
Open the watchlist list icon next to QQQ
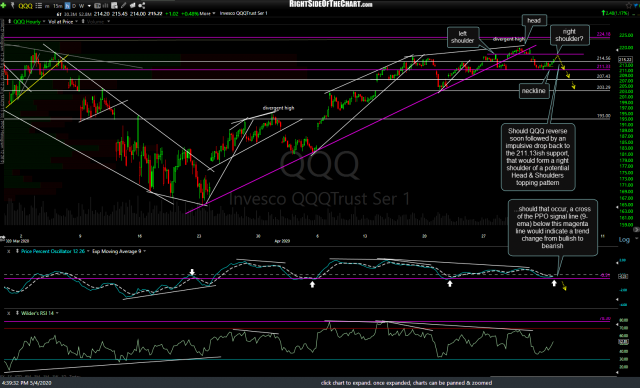tap(39, 6)
